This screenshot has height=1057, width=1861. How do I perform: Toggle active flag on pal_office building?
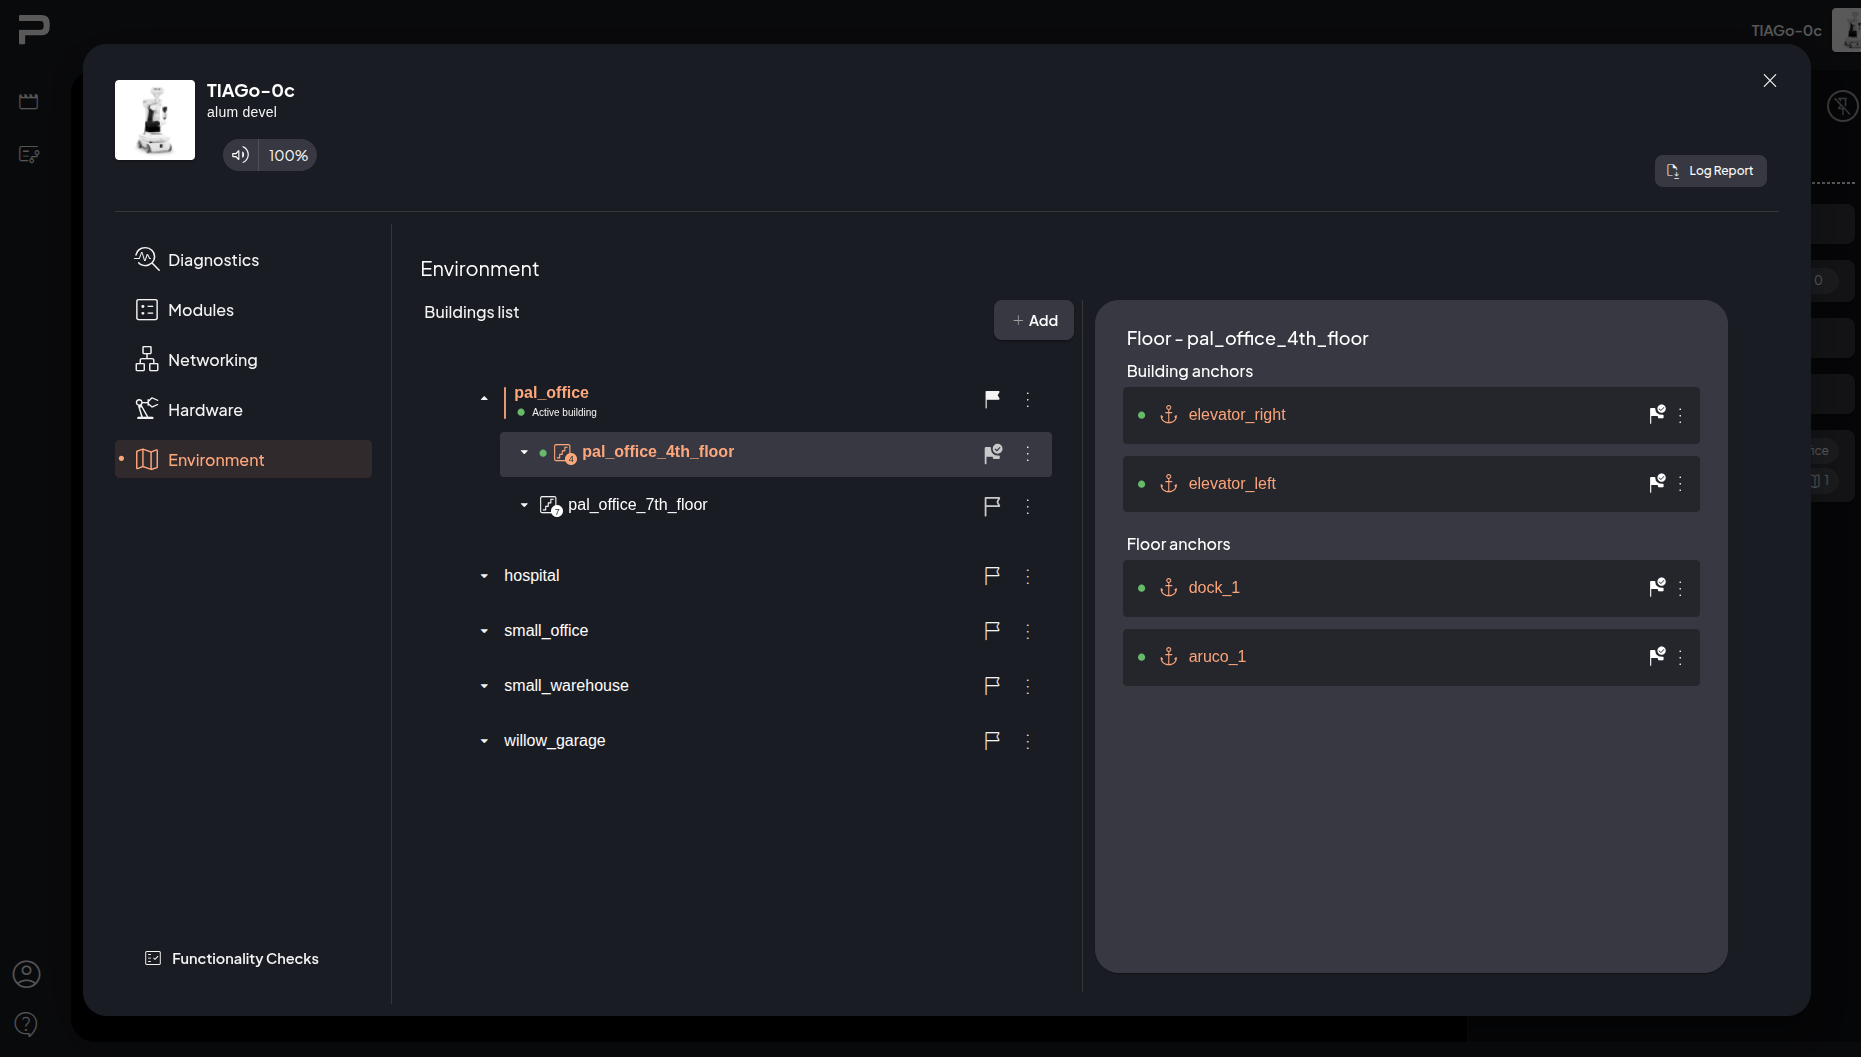(x=992, y=399)
